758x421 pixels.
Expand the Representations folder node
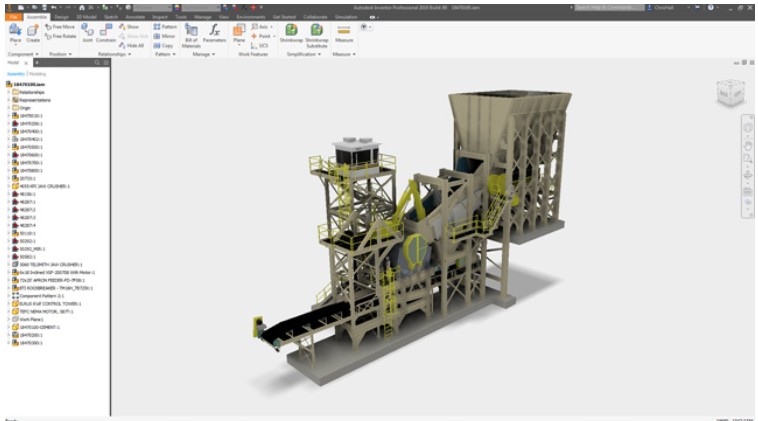pos(9,100)
